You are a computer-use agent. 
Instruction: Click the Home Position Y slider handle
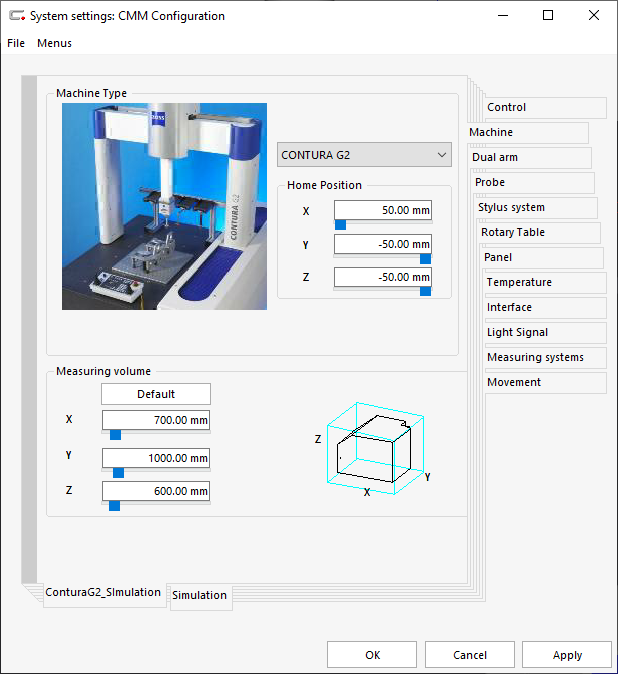click(425, 259)
